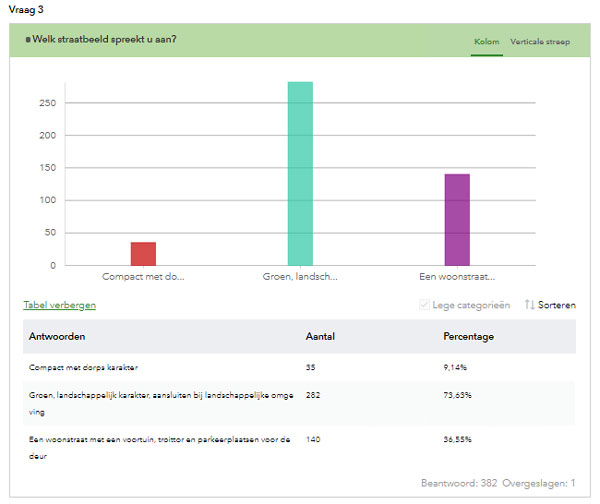This screenshot has width=600, height=504.
Task: Click the Sorteren button
Action: 556,305
